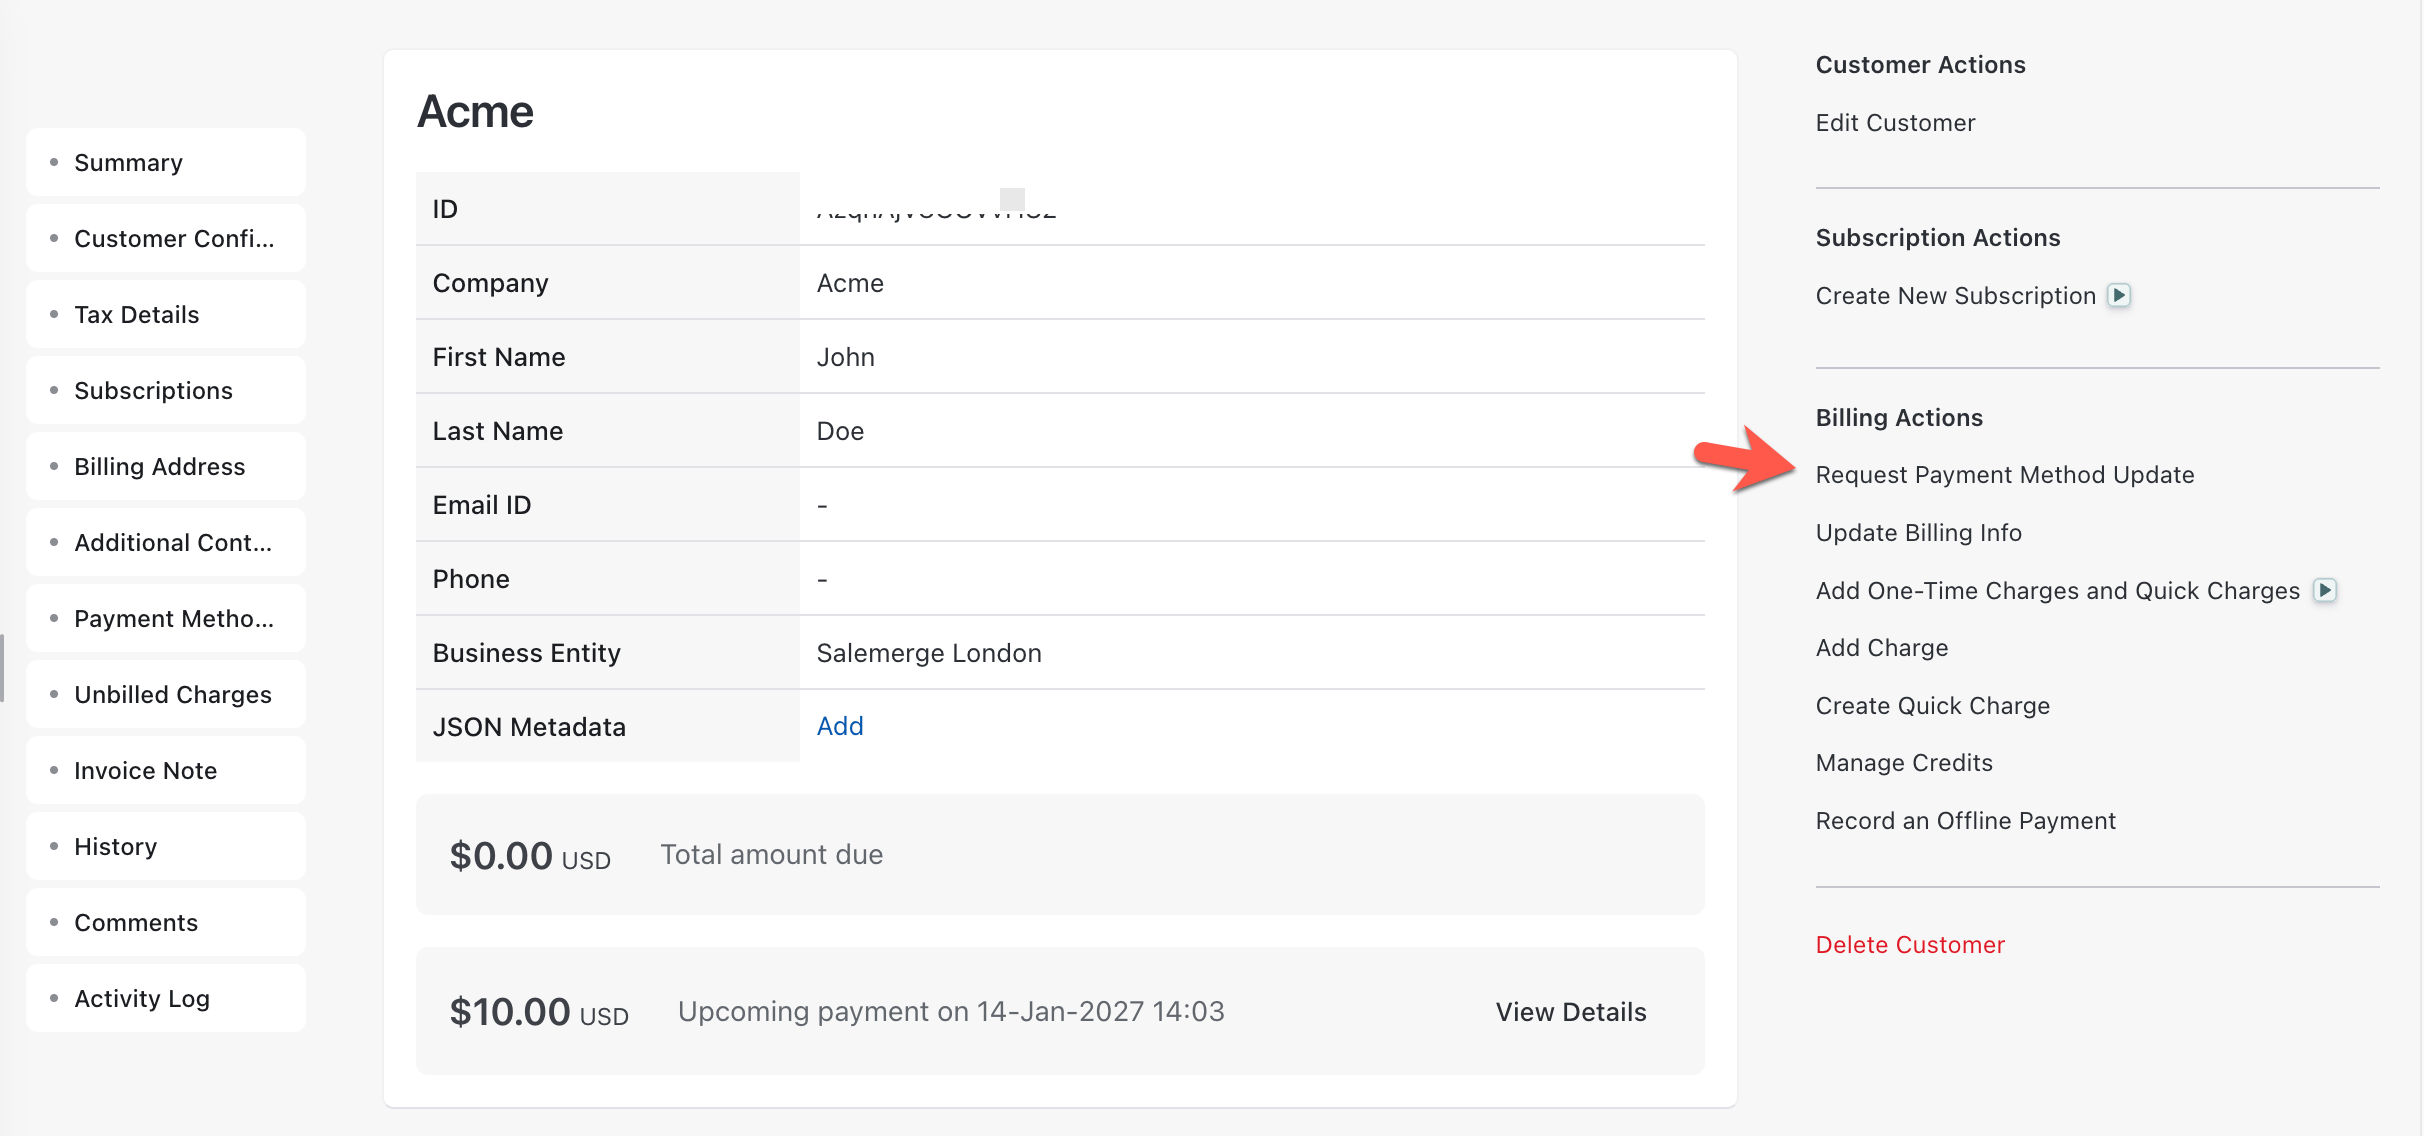Open the Summary section

(x=128, y=163)
